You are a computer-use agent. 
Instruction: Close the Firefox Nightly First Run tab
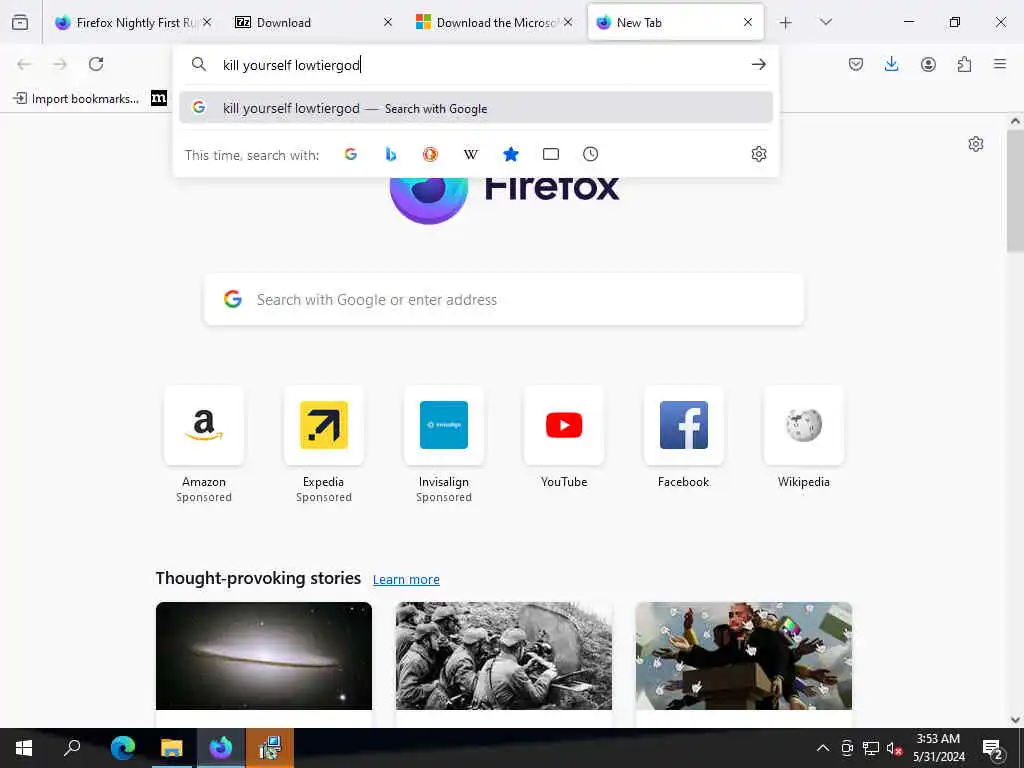207,22
